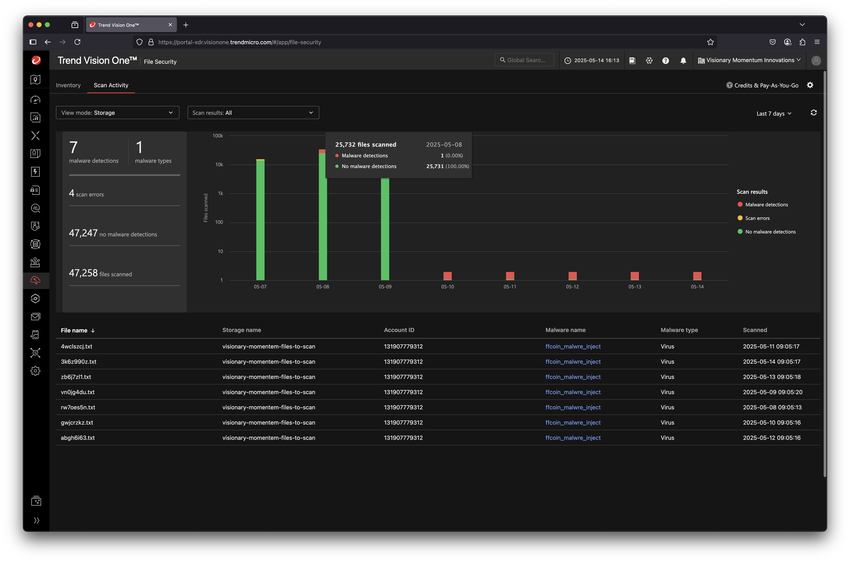Open ffcoin_malwre_inject link for abgh6i63.txt
This screenshot has width=850, height=562.
tap(573, 438)
